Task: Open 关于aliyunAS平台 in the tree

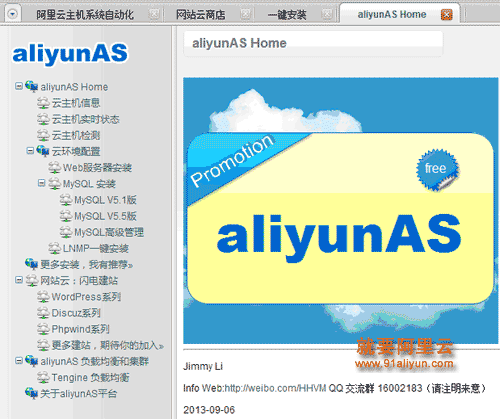Action: pos(79,394)
